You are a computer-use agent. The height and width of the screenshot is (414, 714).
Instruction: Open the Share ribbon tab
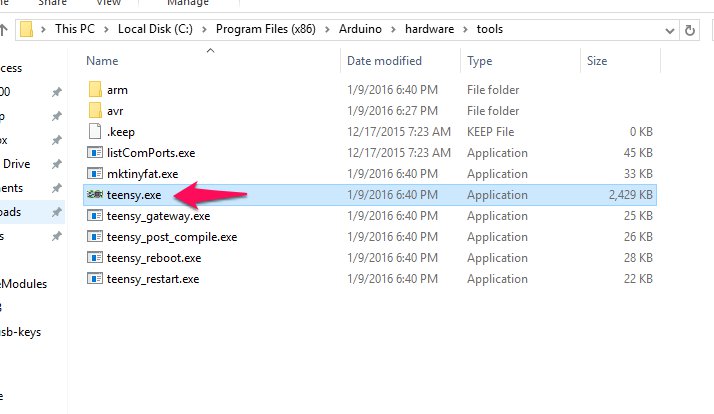[52, 3]
